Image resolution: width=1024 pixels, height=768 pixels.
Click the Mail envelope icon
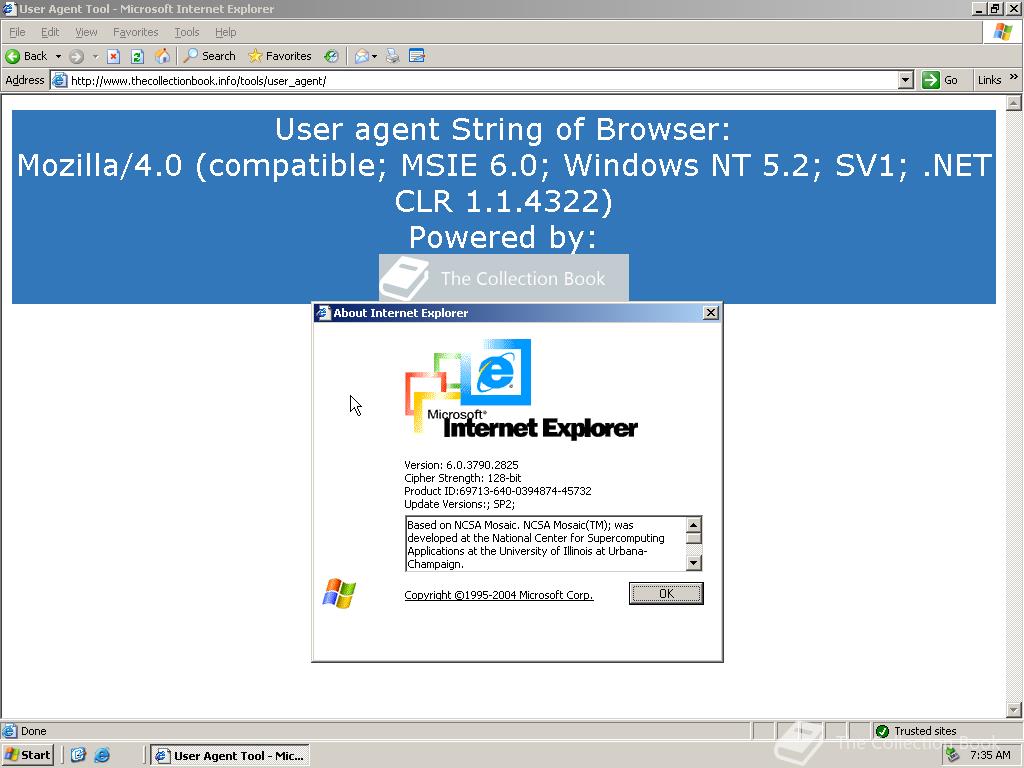pos(361,56)
